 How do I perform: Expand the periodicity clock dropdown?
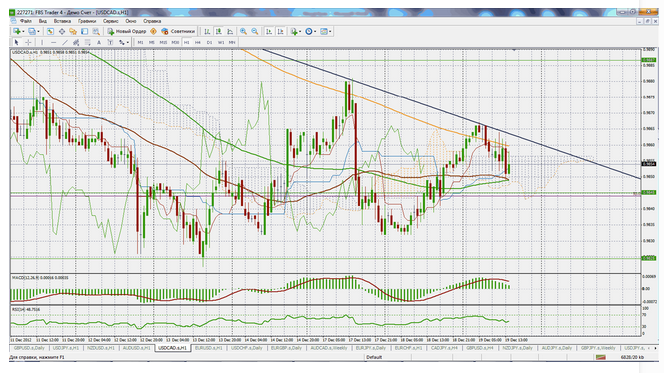click(x=315, y=31)
